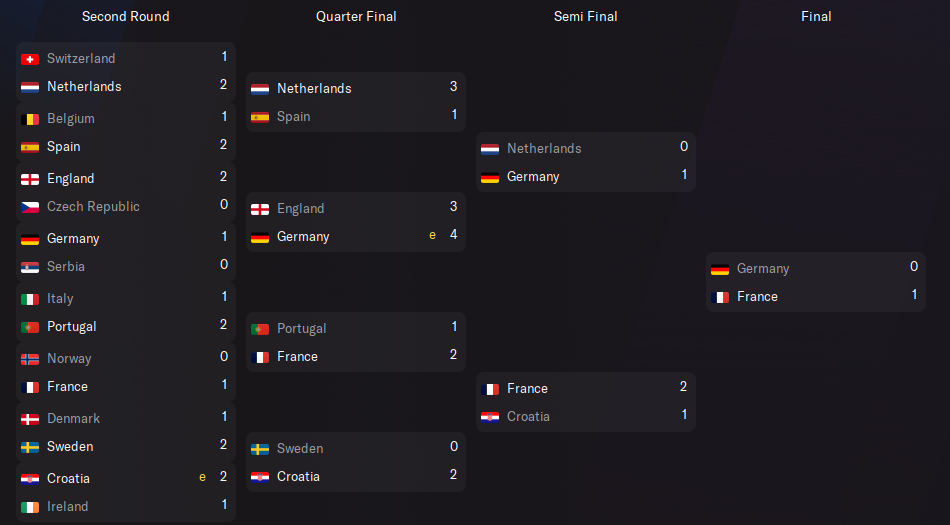Viewport: 950px width, 525px height.
Task: Click the Czech Republic flag icon
Action: pos(30,207)
